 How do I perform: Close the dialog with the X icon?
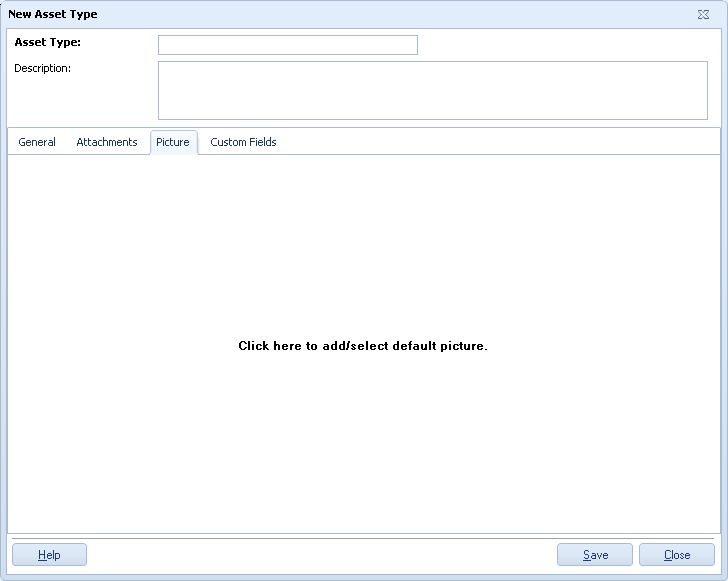coord(703,15)
